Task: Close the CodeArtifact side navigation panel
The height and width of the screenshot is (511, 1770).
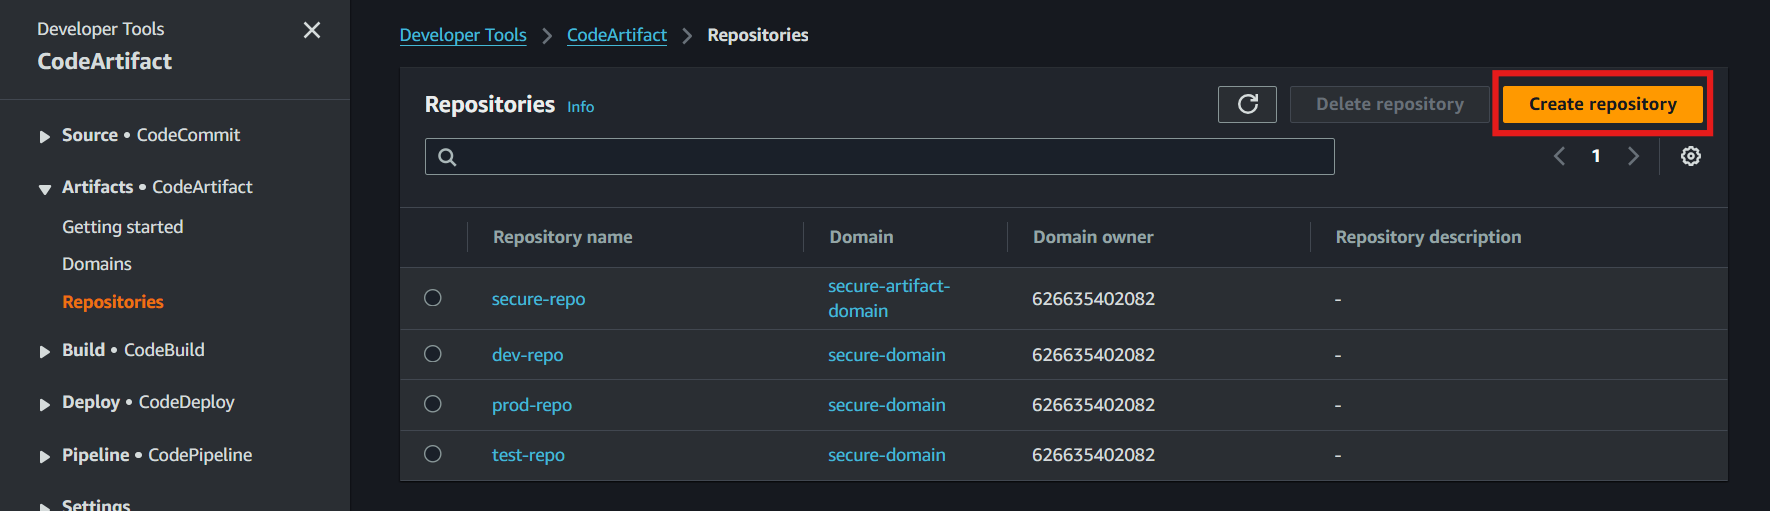Action: (x=312, y=30)
